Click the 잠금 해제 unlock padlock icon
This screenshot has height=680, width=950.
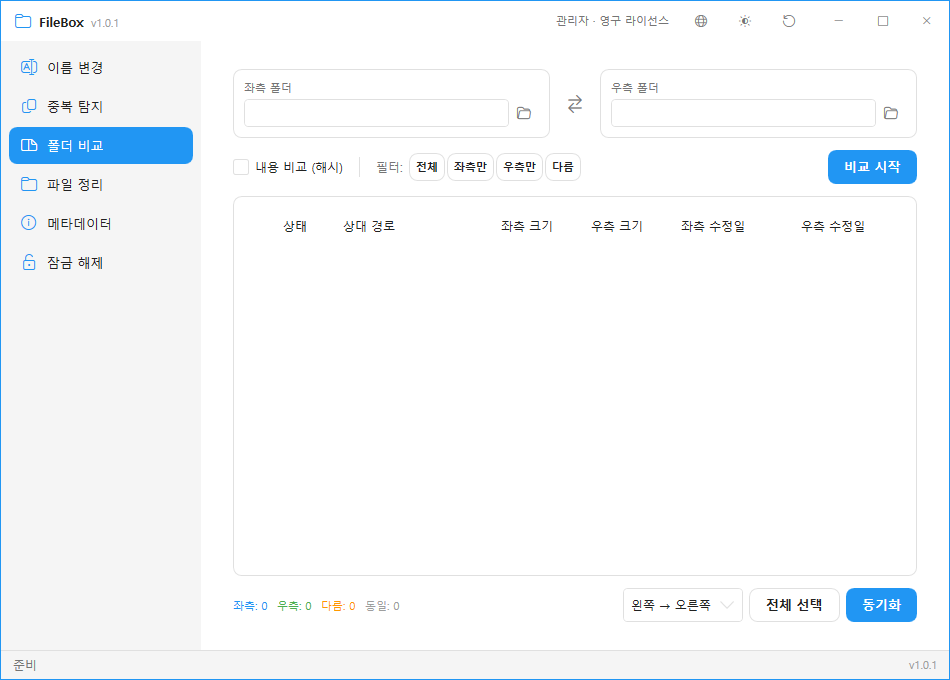click(x=29, y=262)
